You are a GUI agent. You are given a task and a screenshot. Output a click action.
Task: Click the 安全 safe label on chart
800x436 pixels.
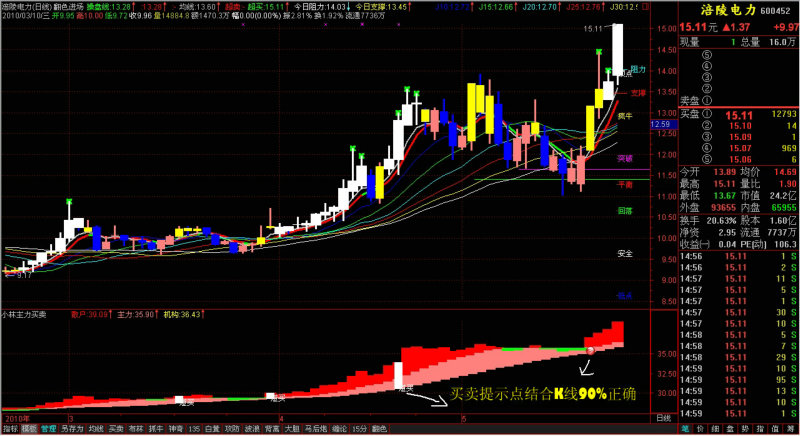625,253
